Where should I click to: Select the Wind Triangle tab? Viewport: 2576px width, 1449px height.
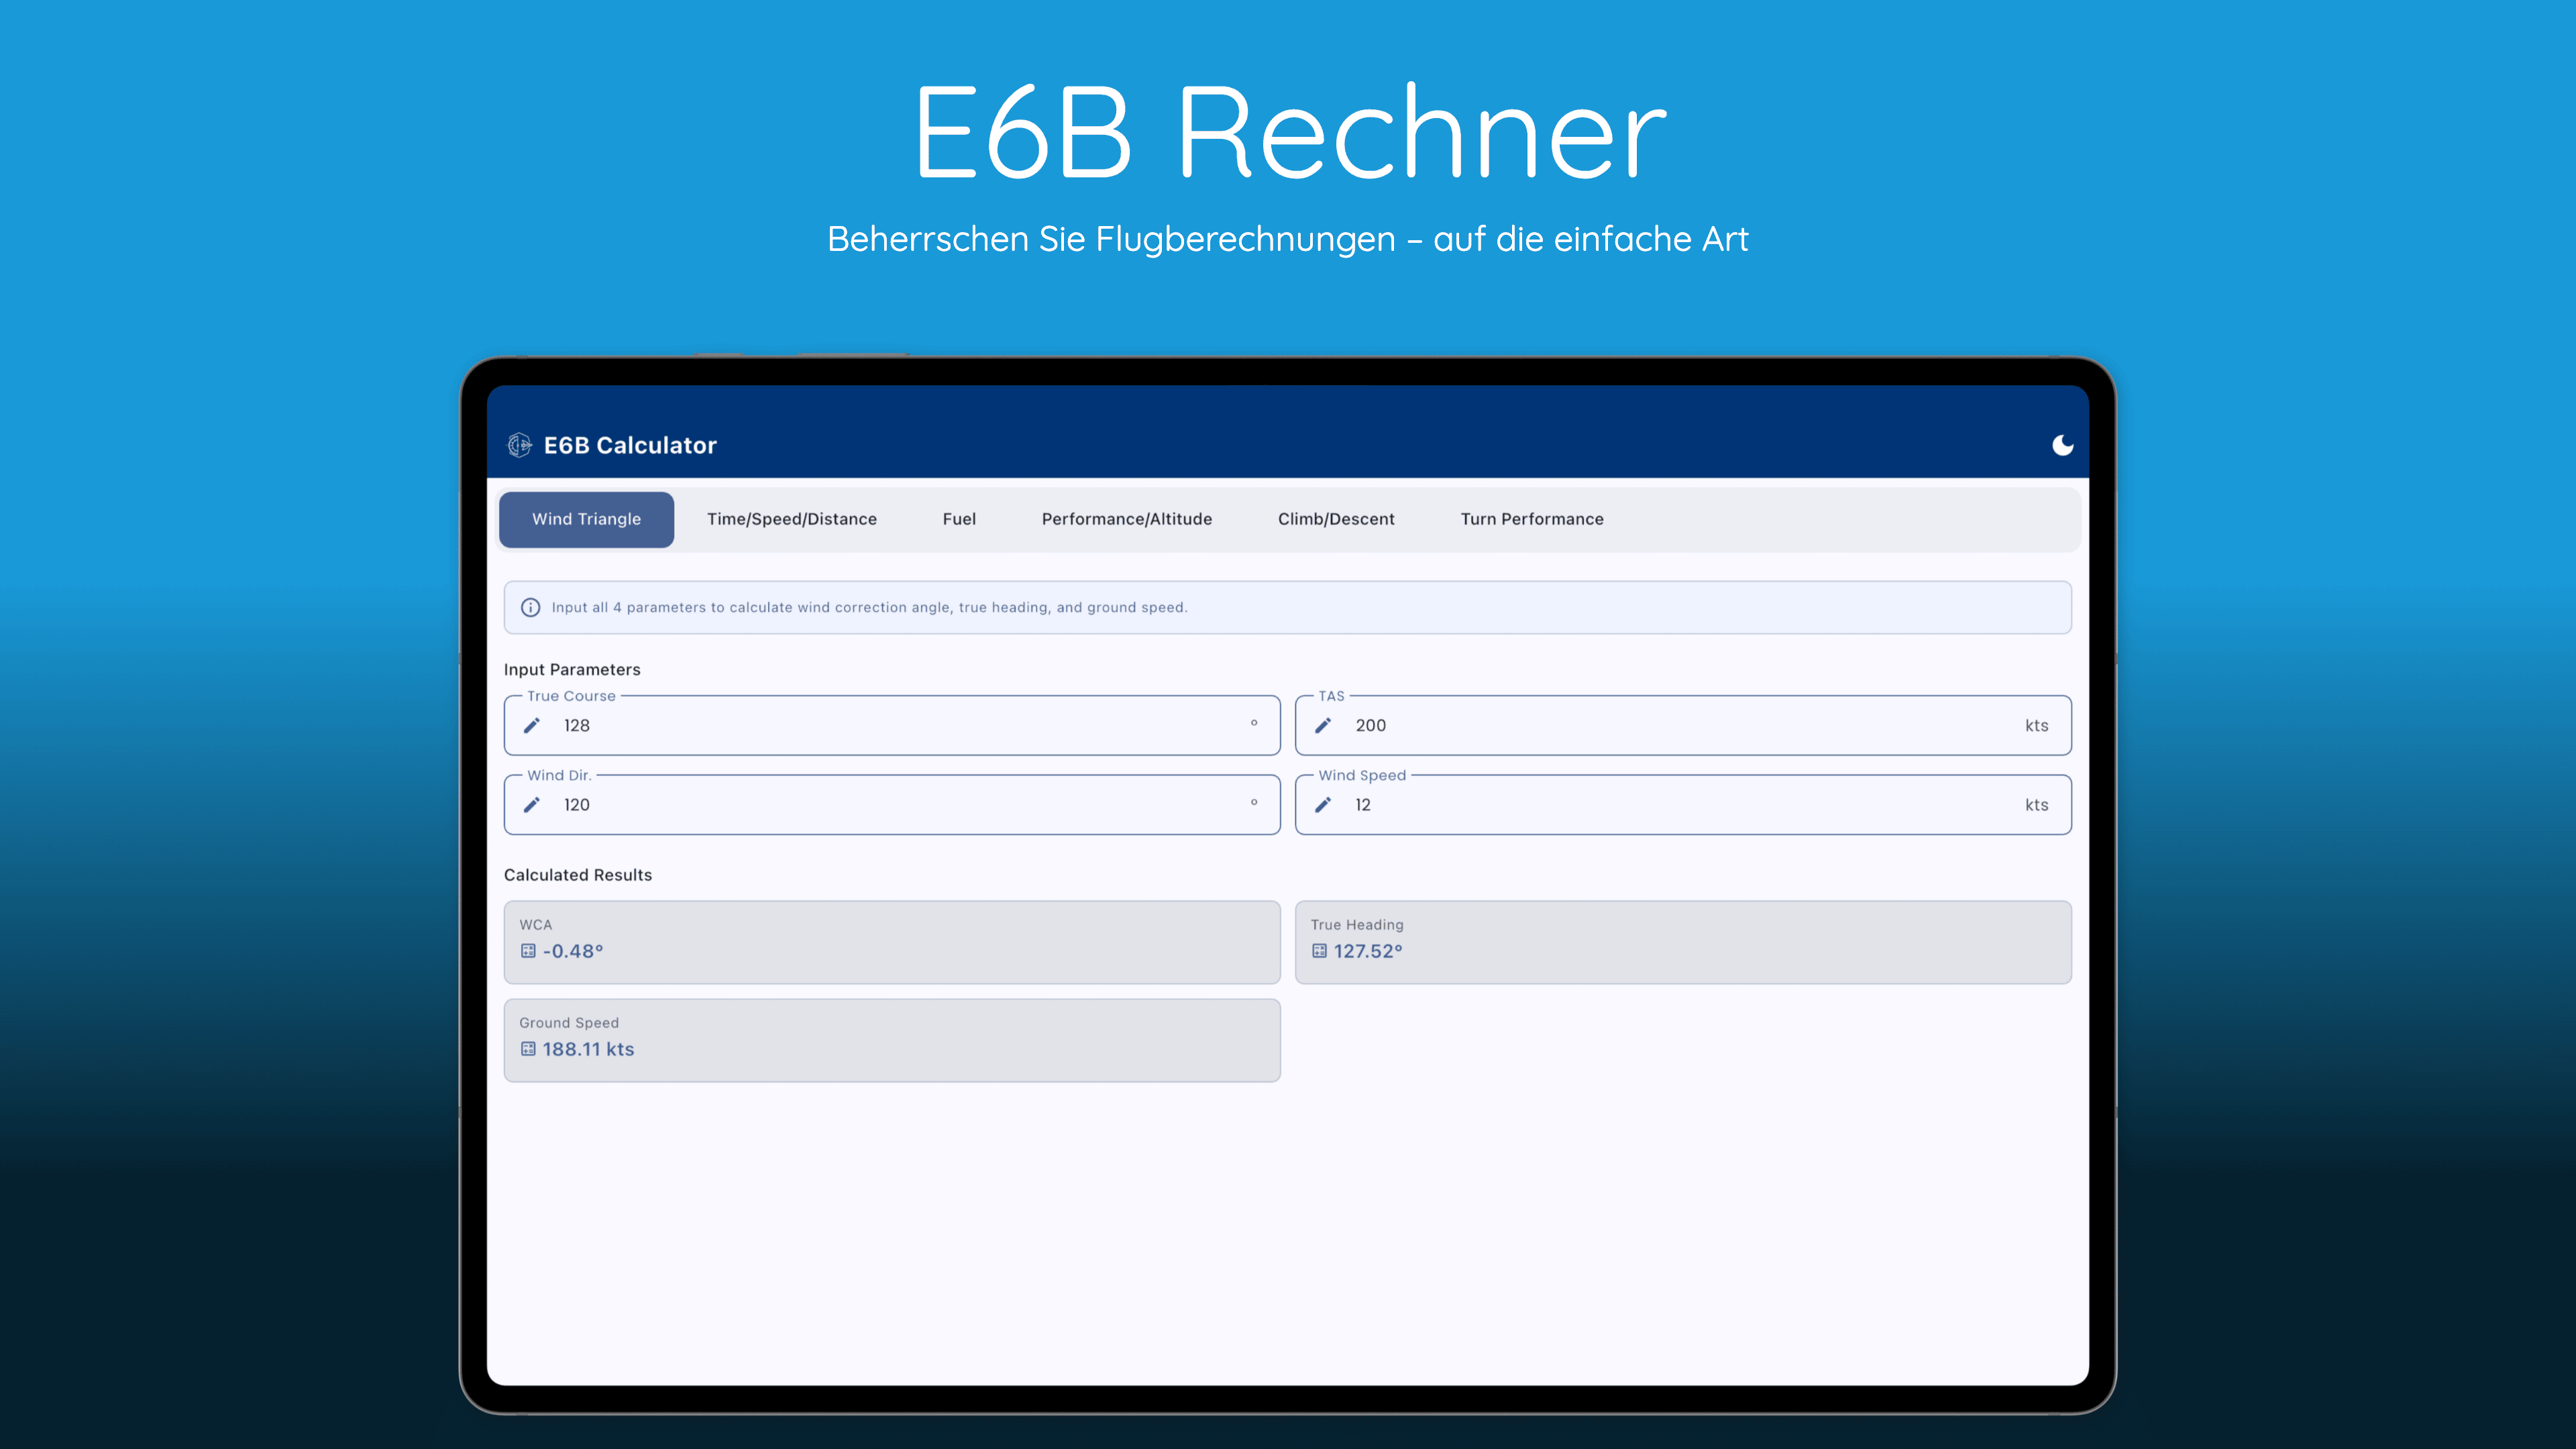point(586,519)
